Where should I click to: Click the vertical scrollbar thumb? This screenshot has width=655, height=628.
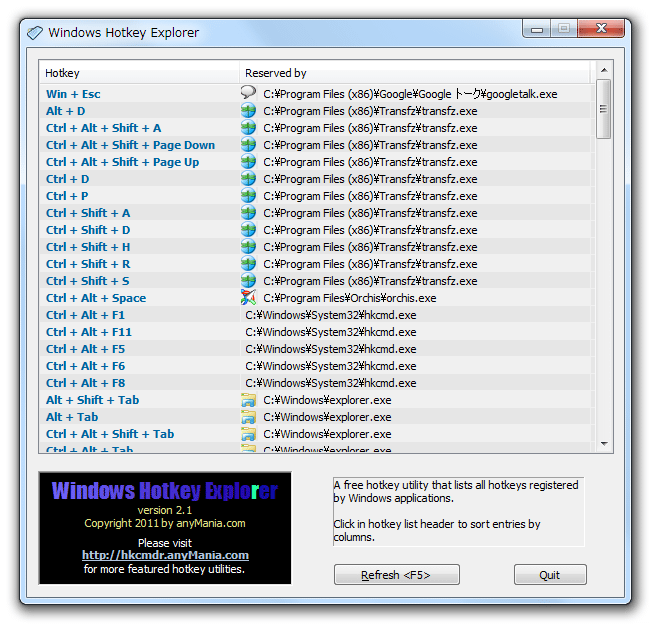[604, 109]
